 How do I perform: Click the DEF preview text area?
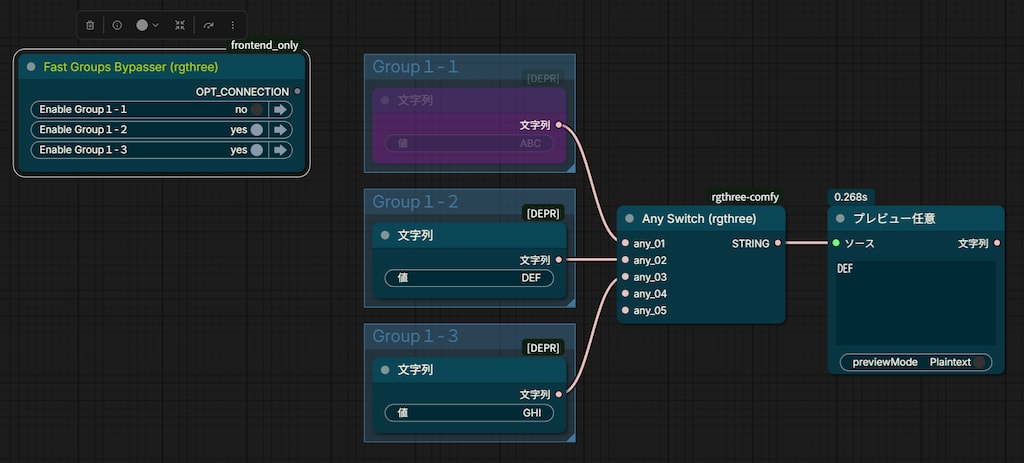point(916,303)
